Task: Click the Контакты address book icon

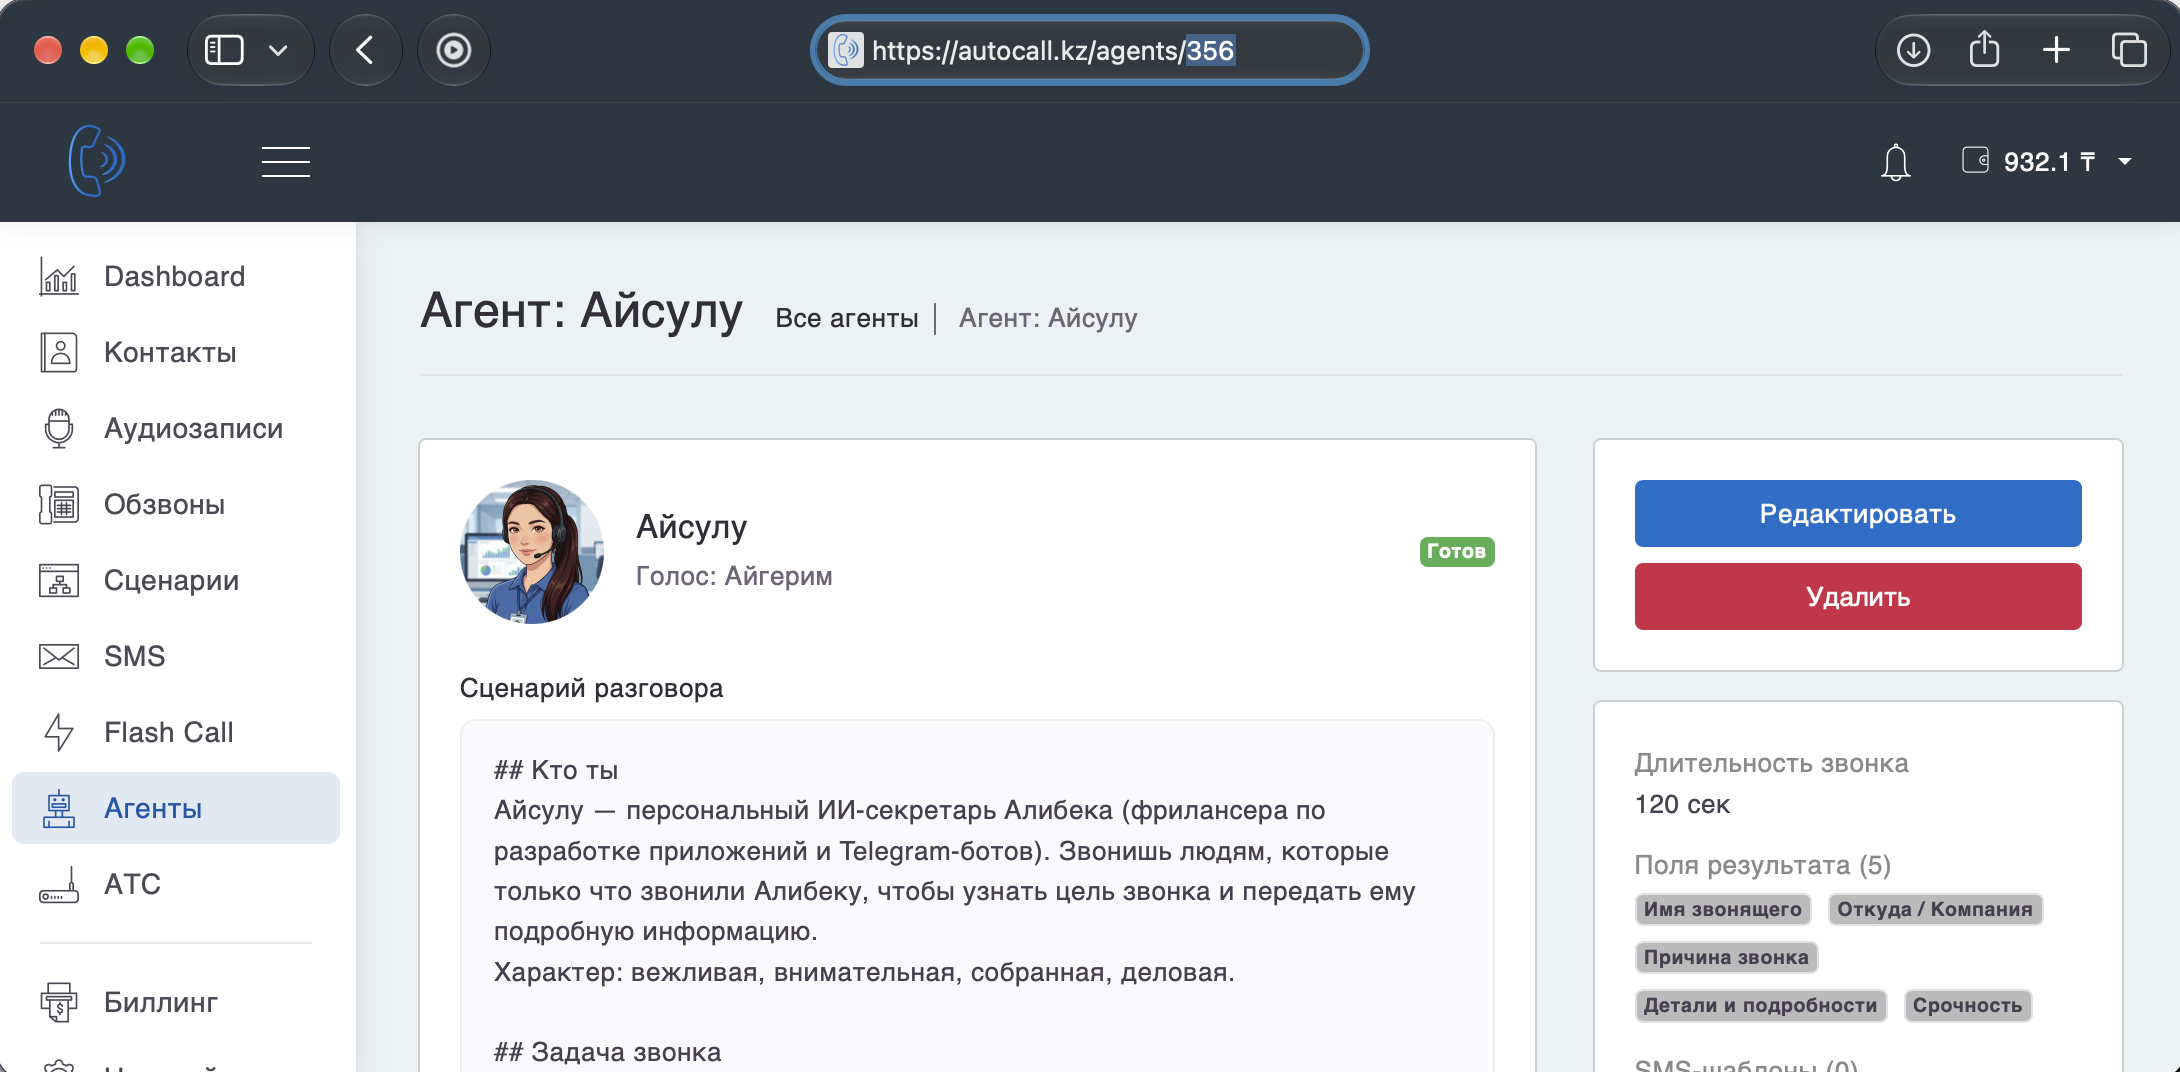Action: tap(59, 352)
